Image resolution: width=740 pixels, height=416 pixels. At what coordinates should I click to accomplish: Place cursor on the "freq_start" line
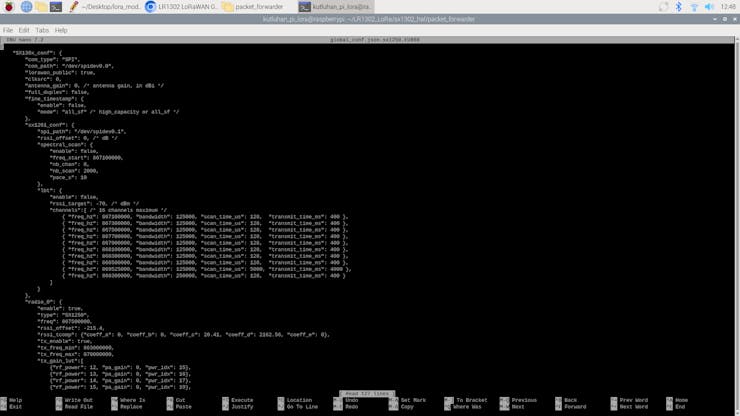click(x=86, y=158)
